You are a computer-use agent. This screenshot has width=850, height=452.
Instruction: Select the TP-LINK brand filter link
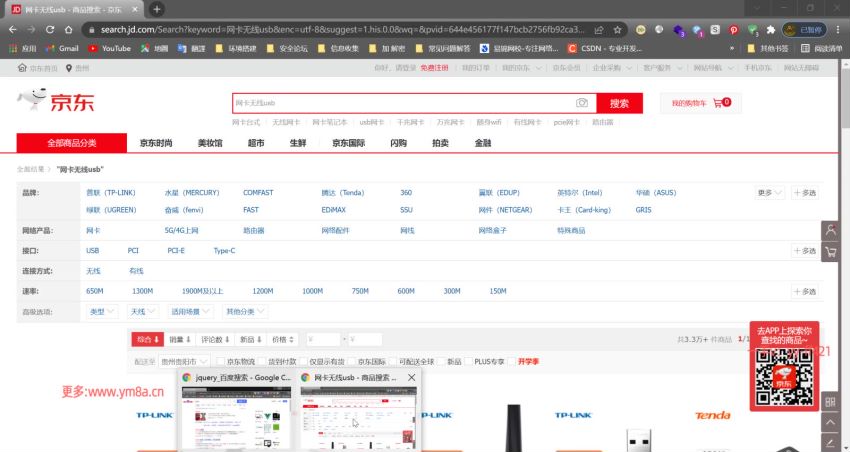110,193
